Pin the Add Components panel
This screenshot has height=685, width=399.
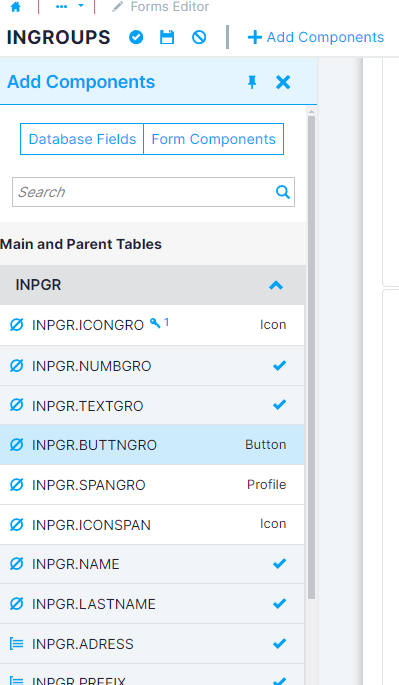pos(252,82)
